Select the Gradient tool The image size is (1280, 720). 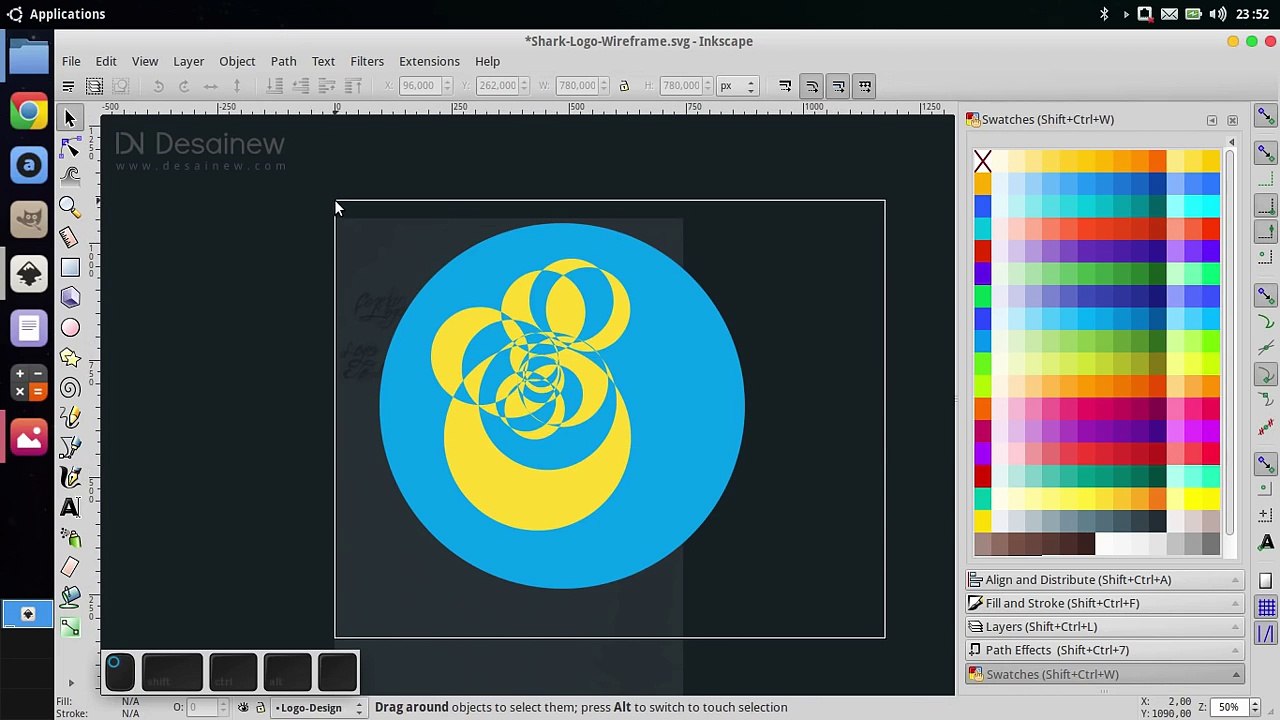pos(70,627)
